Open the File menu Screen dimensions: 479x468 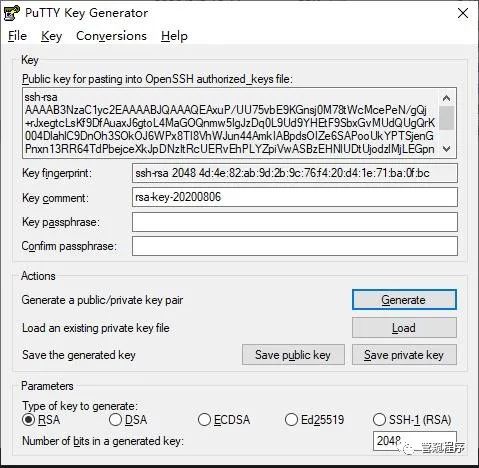17,36
